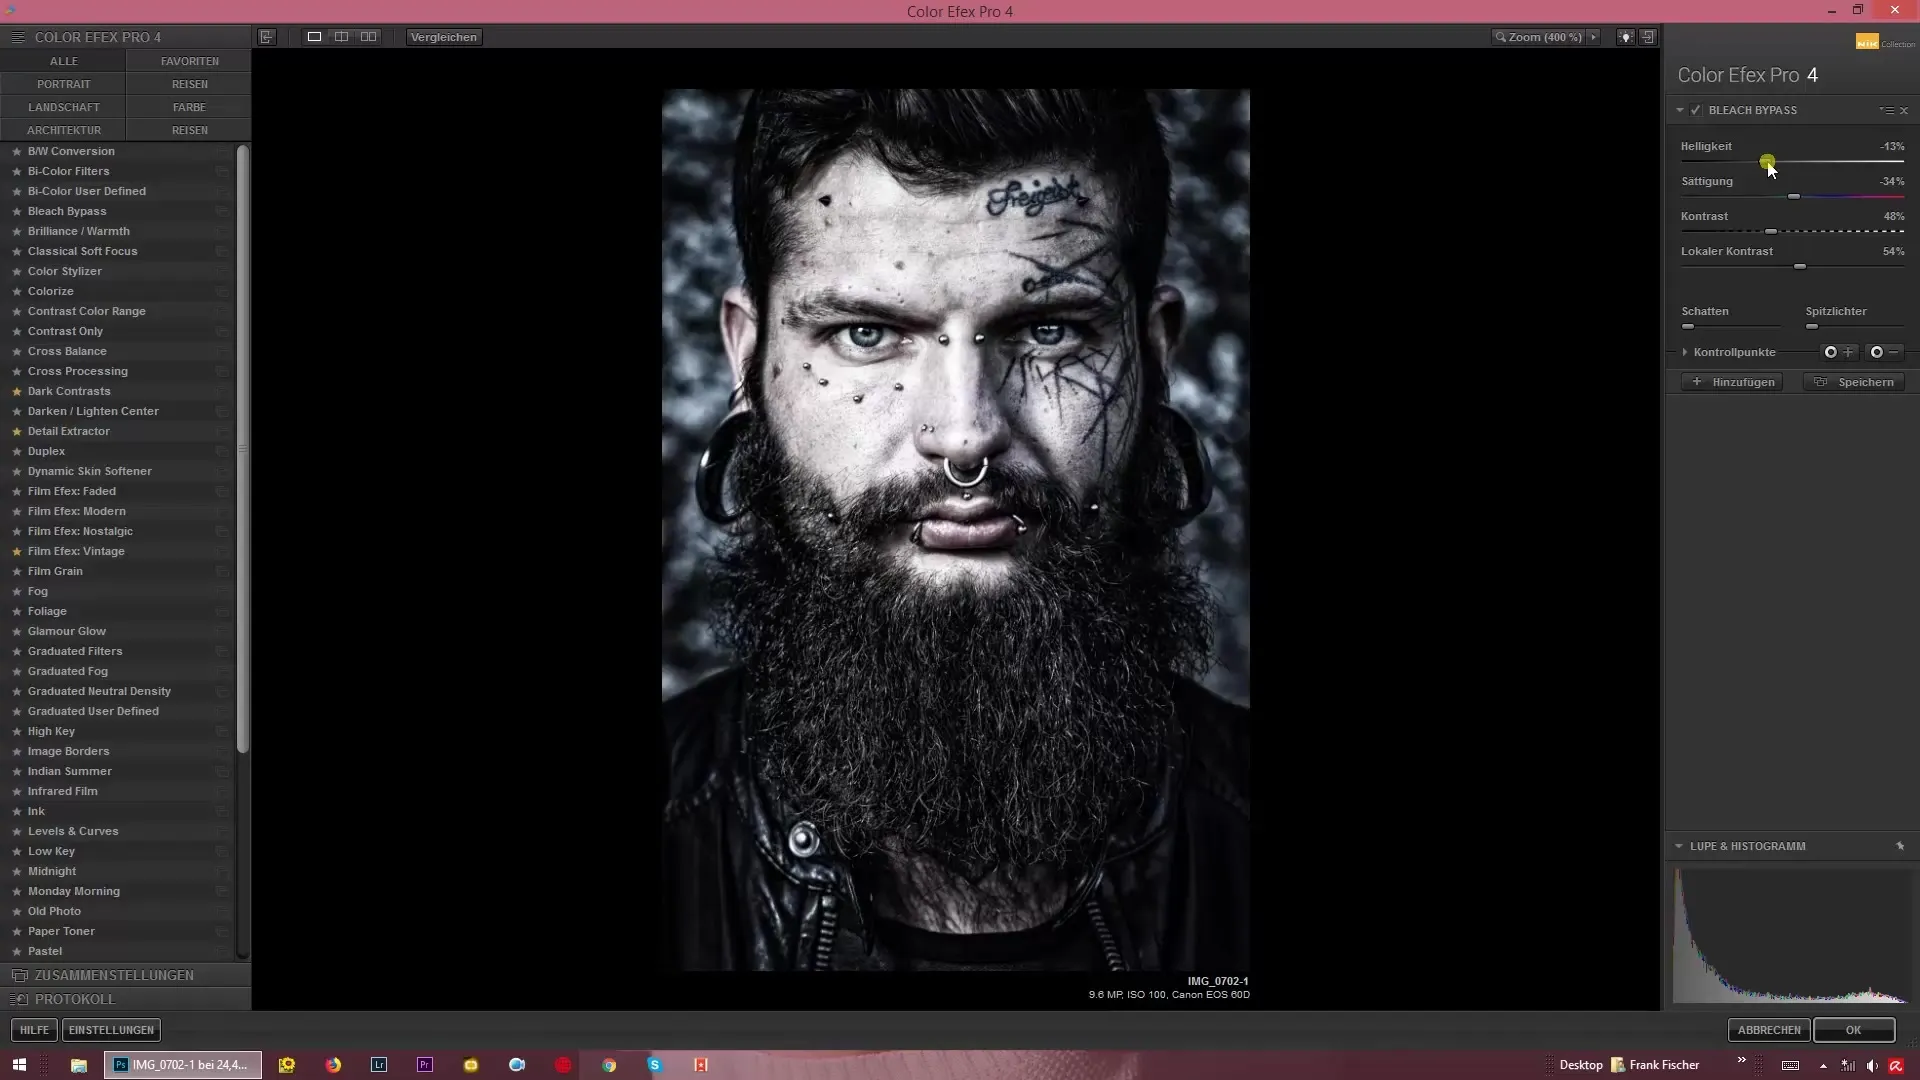Viewport: 1920px width, 1080px height.
Task: Open Firefox from the taskbar
Action: click(333, 1065)
